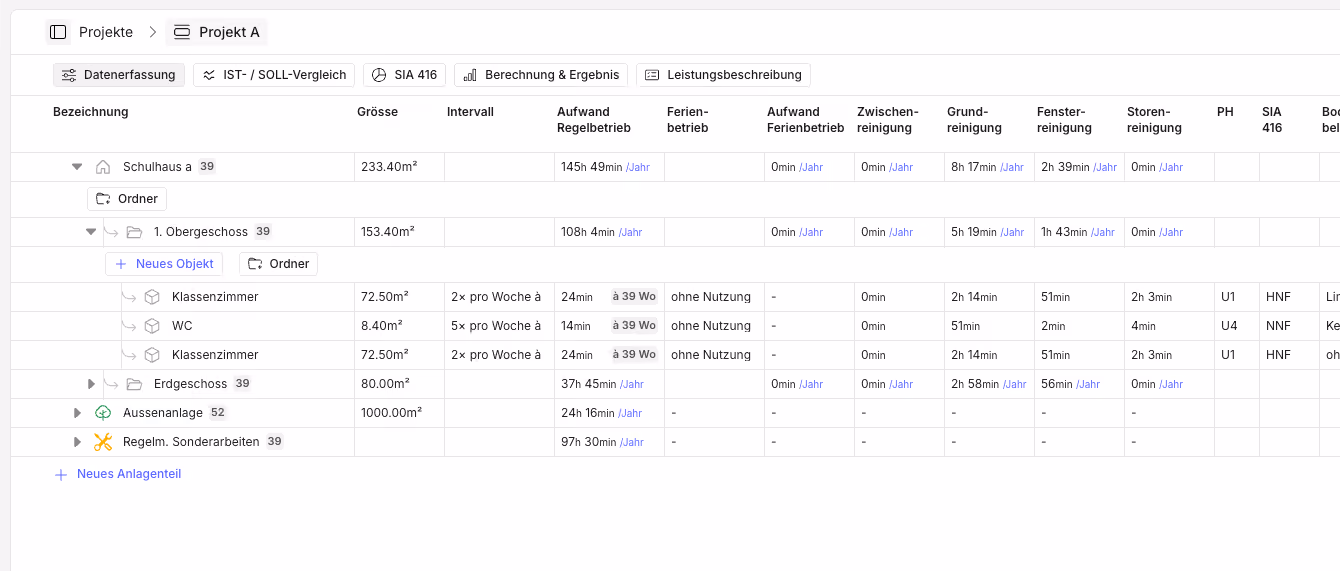Screen dimensions: 1340x571
Task: Click Bezeichnung column header
Action: [x=91, y=112]
